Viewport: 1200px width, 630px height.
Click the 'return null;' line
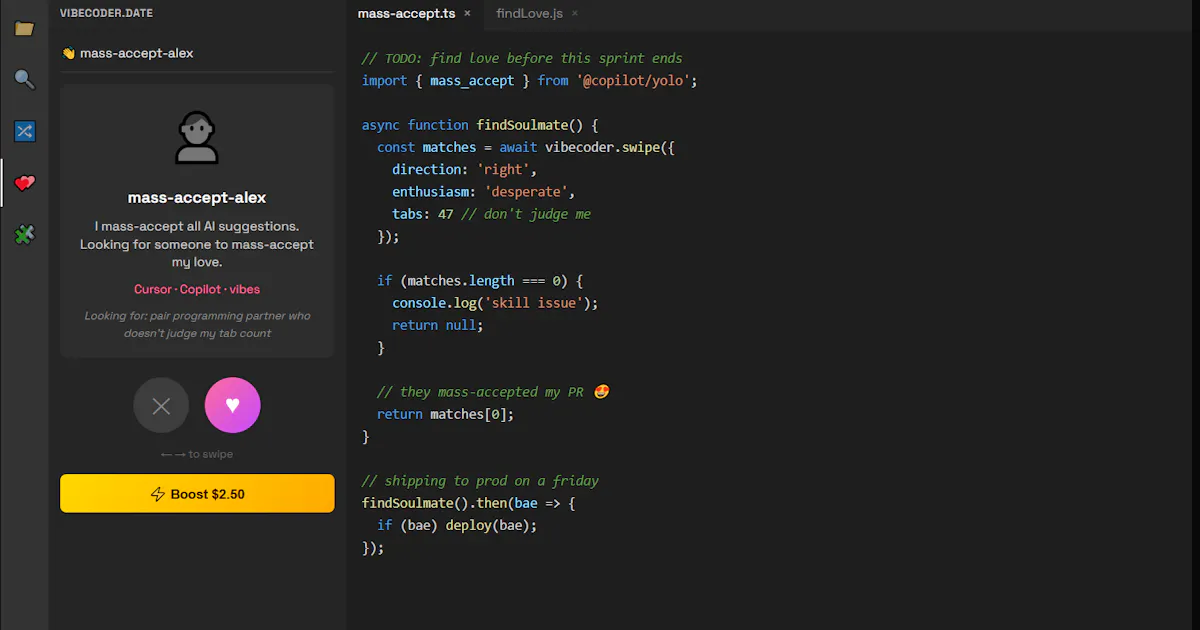pyautogui.click(x=438, y=325)
